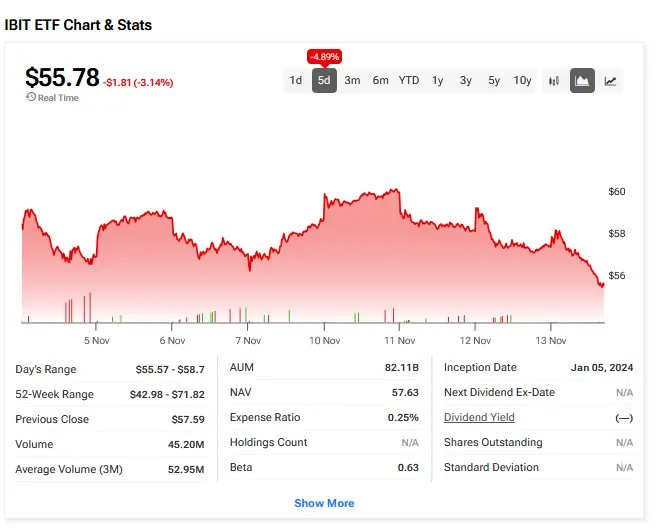Expand stats with Show More
Image resolution: width=657 pixels, height=532 pixels.
324,503
